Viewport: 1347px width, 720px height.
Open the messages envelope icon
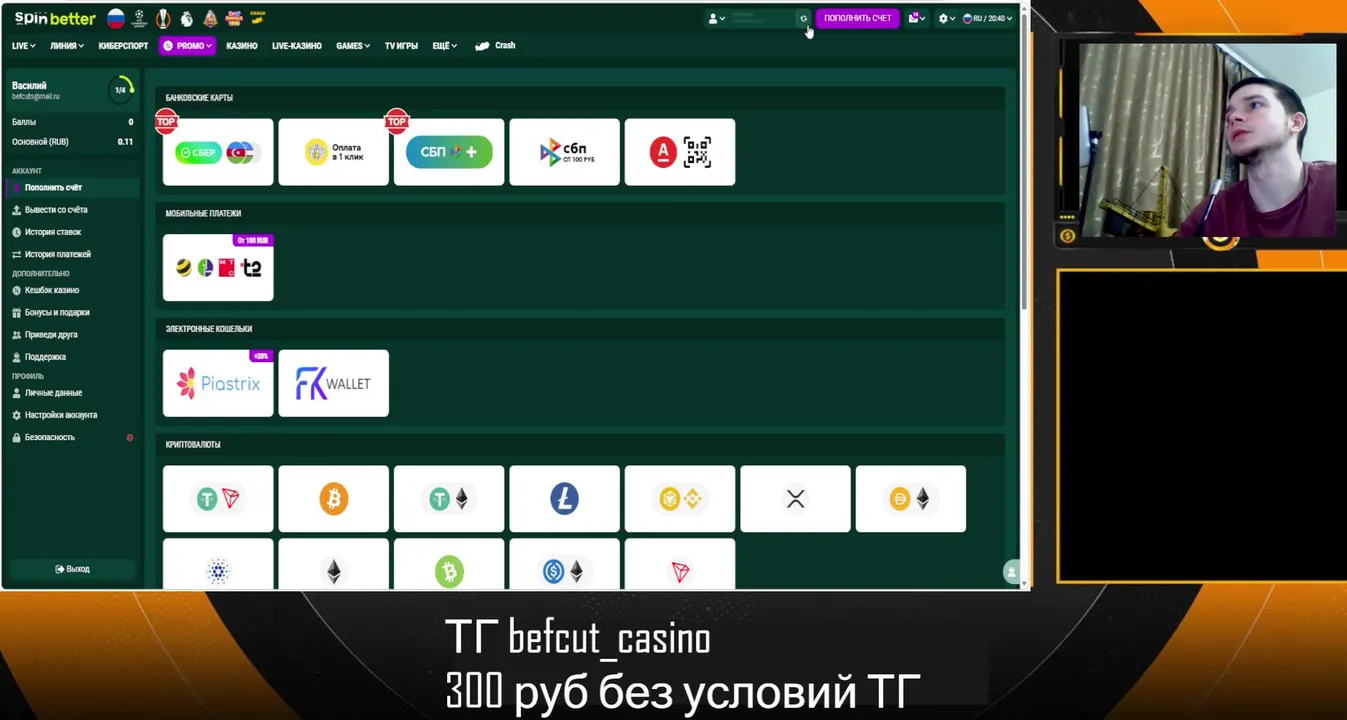click(x=916, y=18)
